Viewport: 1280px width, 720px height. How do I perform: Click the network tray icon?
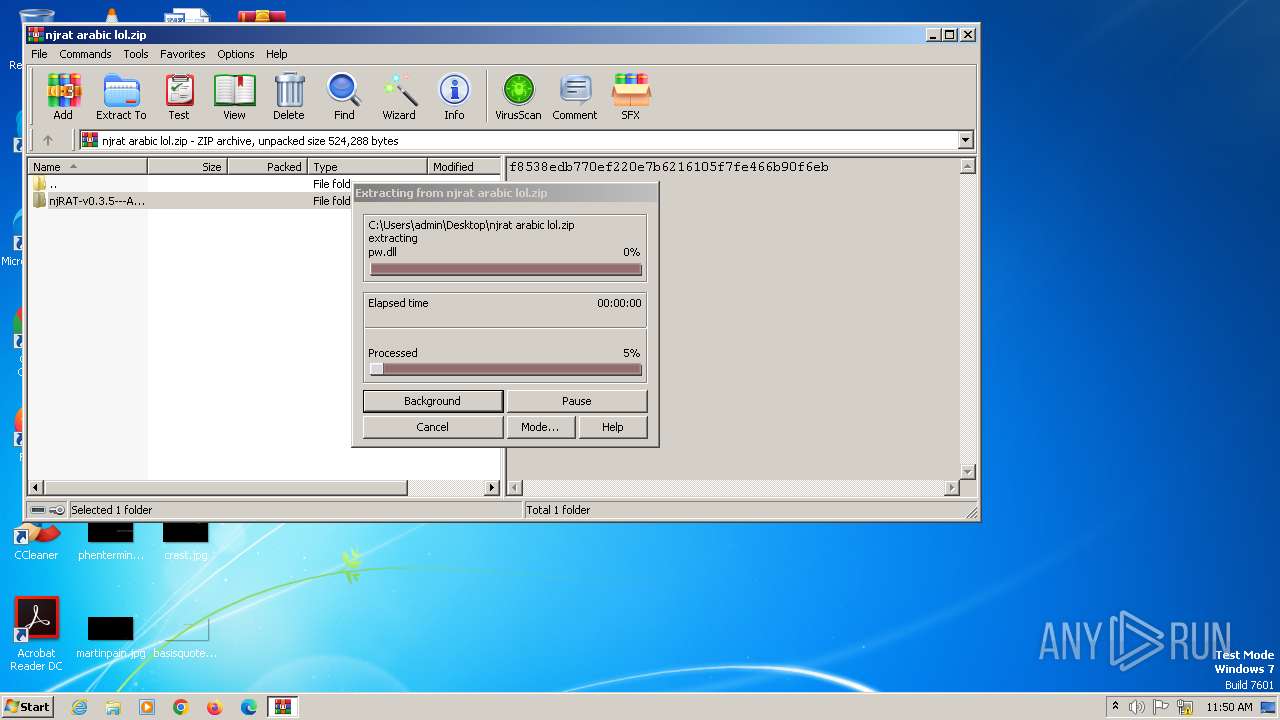[1185, 707]
